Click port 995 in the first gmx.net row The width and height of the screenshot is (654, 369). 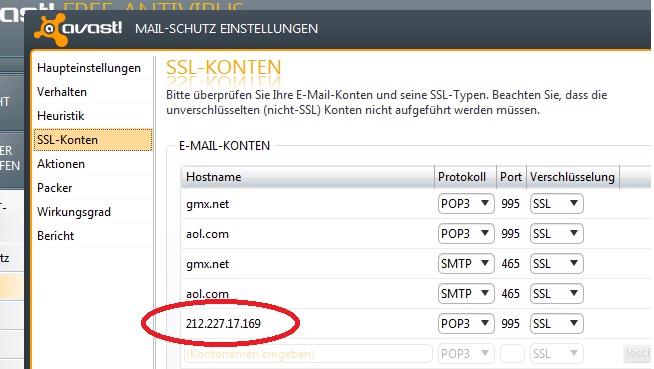tap(511, 204)
